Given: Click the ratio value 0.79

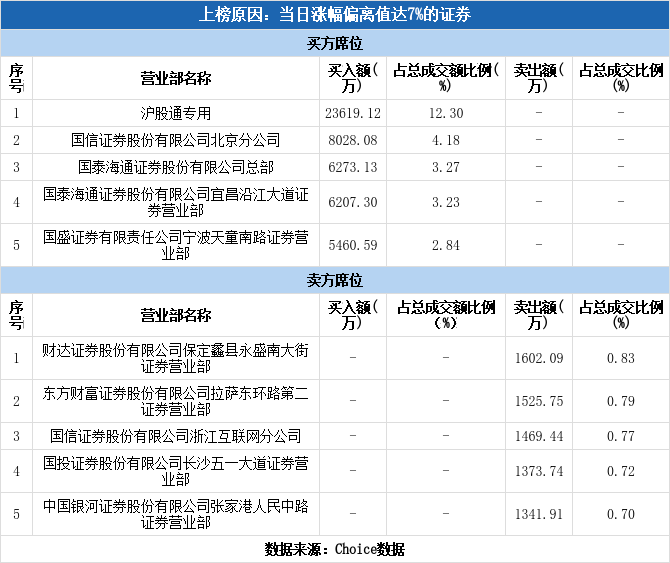Looking at the screenshot, I should pyautogui.click(x=621, y=401).
